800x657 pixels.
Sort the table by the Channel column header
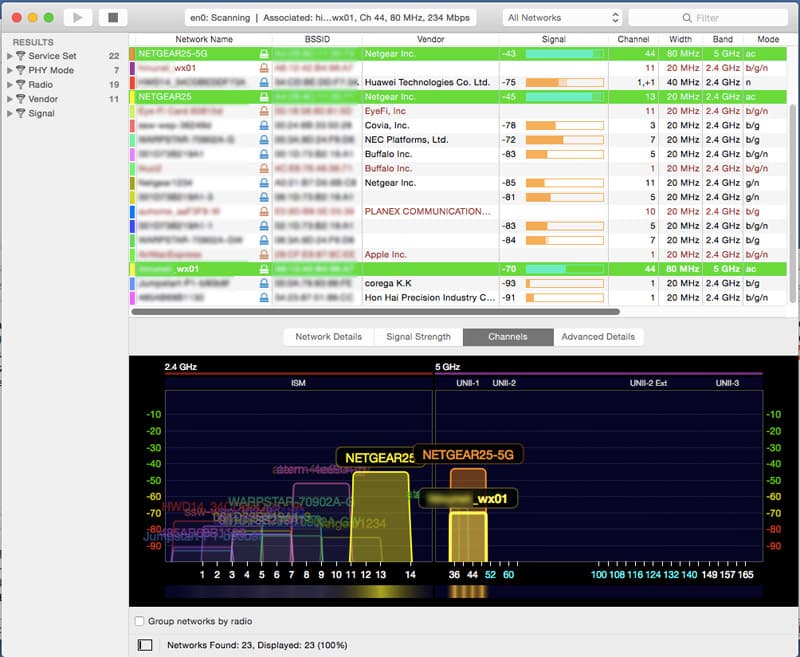633,39
